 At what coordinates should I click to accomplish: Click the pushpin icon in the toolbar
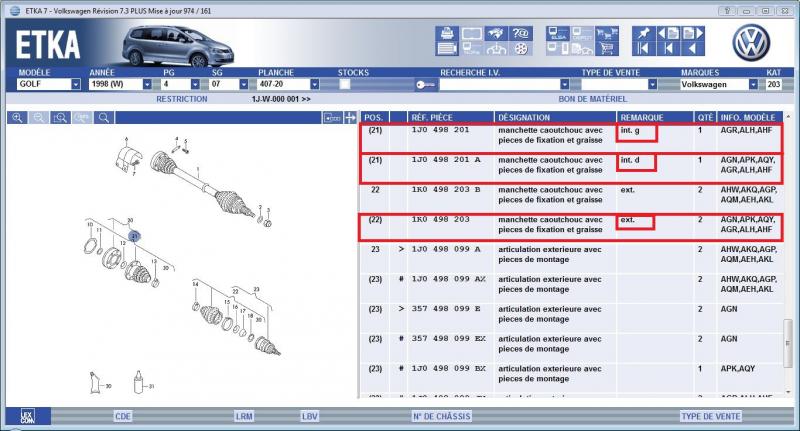(643, 34)
